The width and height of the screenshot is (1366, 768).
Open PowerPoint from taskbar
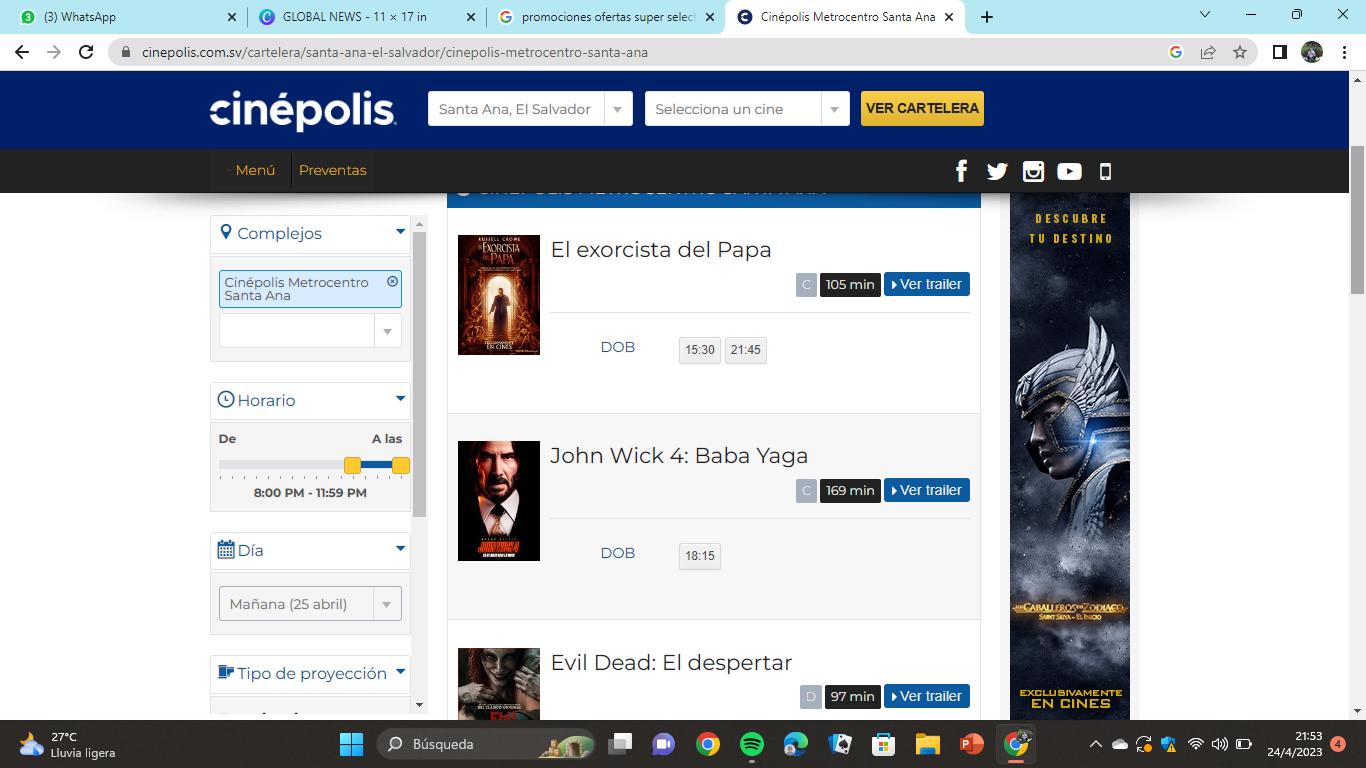[972, 744]
